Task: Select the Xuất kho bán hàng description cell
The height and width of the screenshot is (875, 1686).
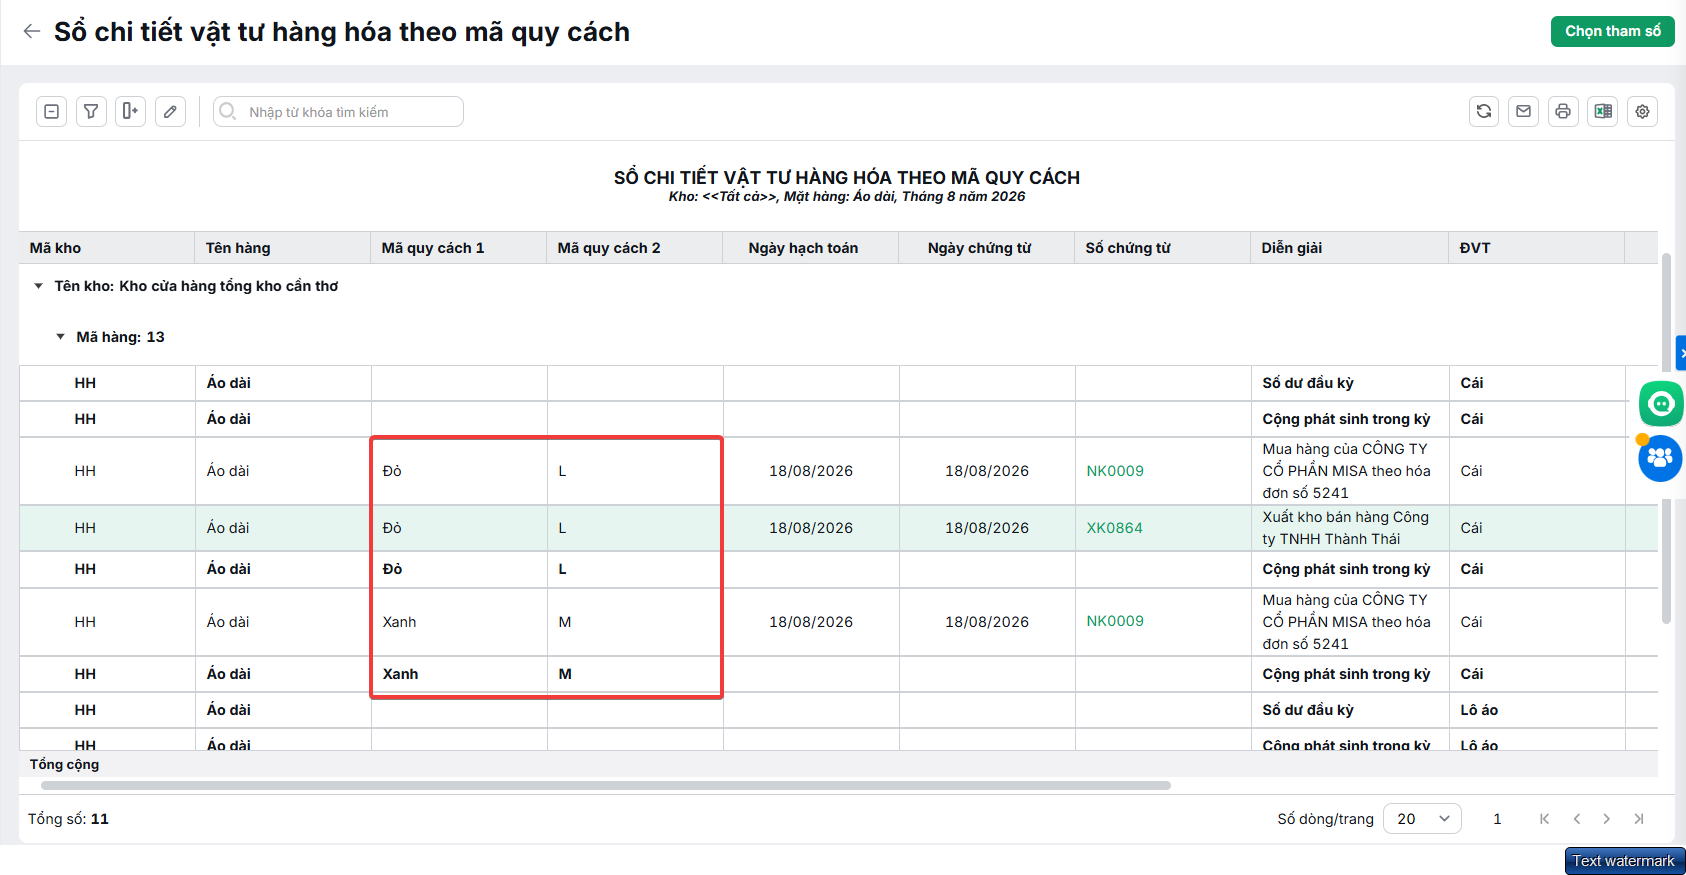Action: tap(1349, 528)
